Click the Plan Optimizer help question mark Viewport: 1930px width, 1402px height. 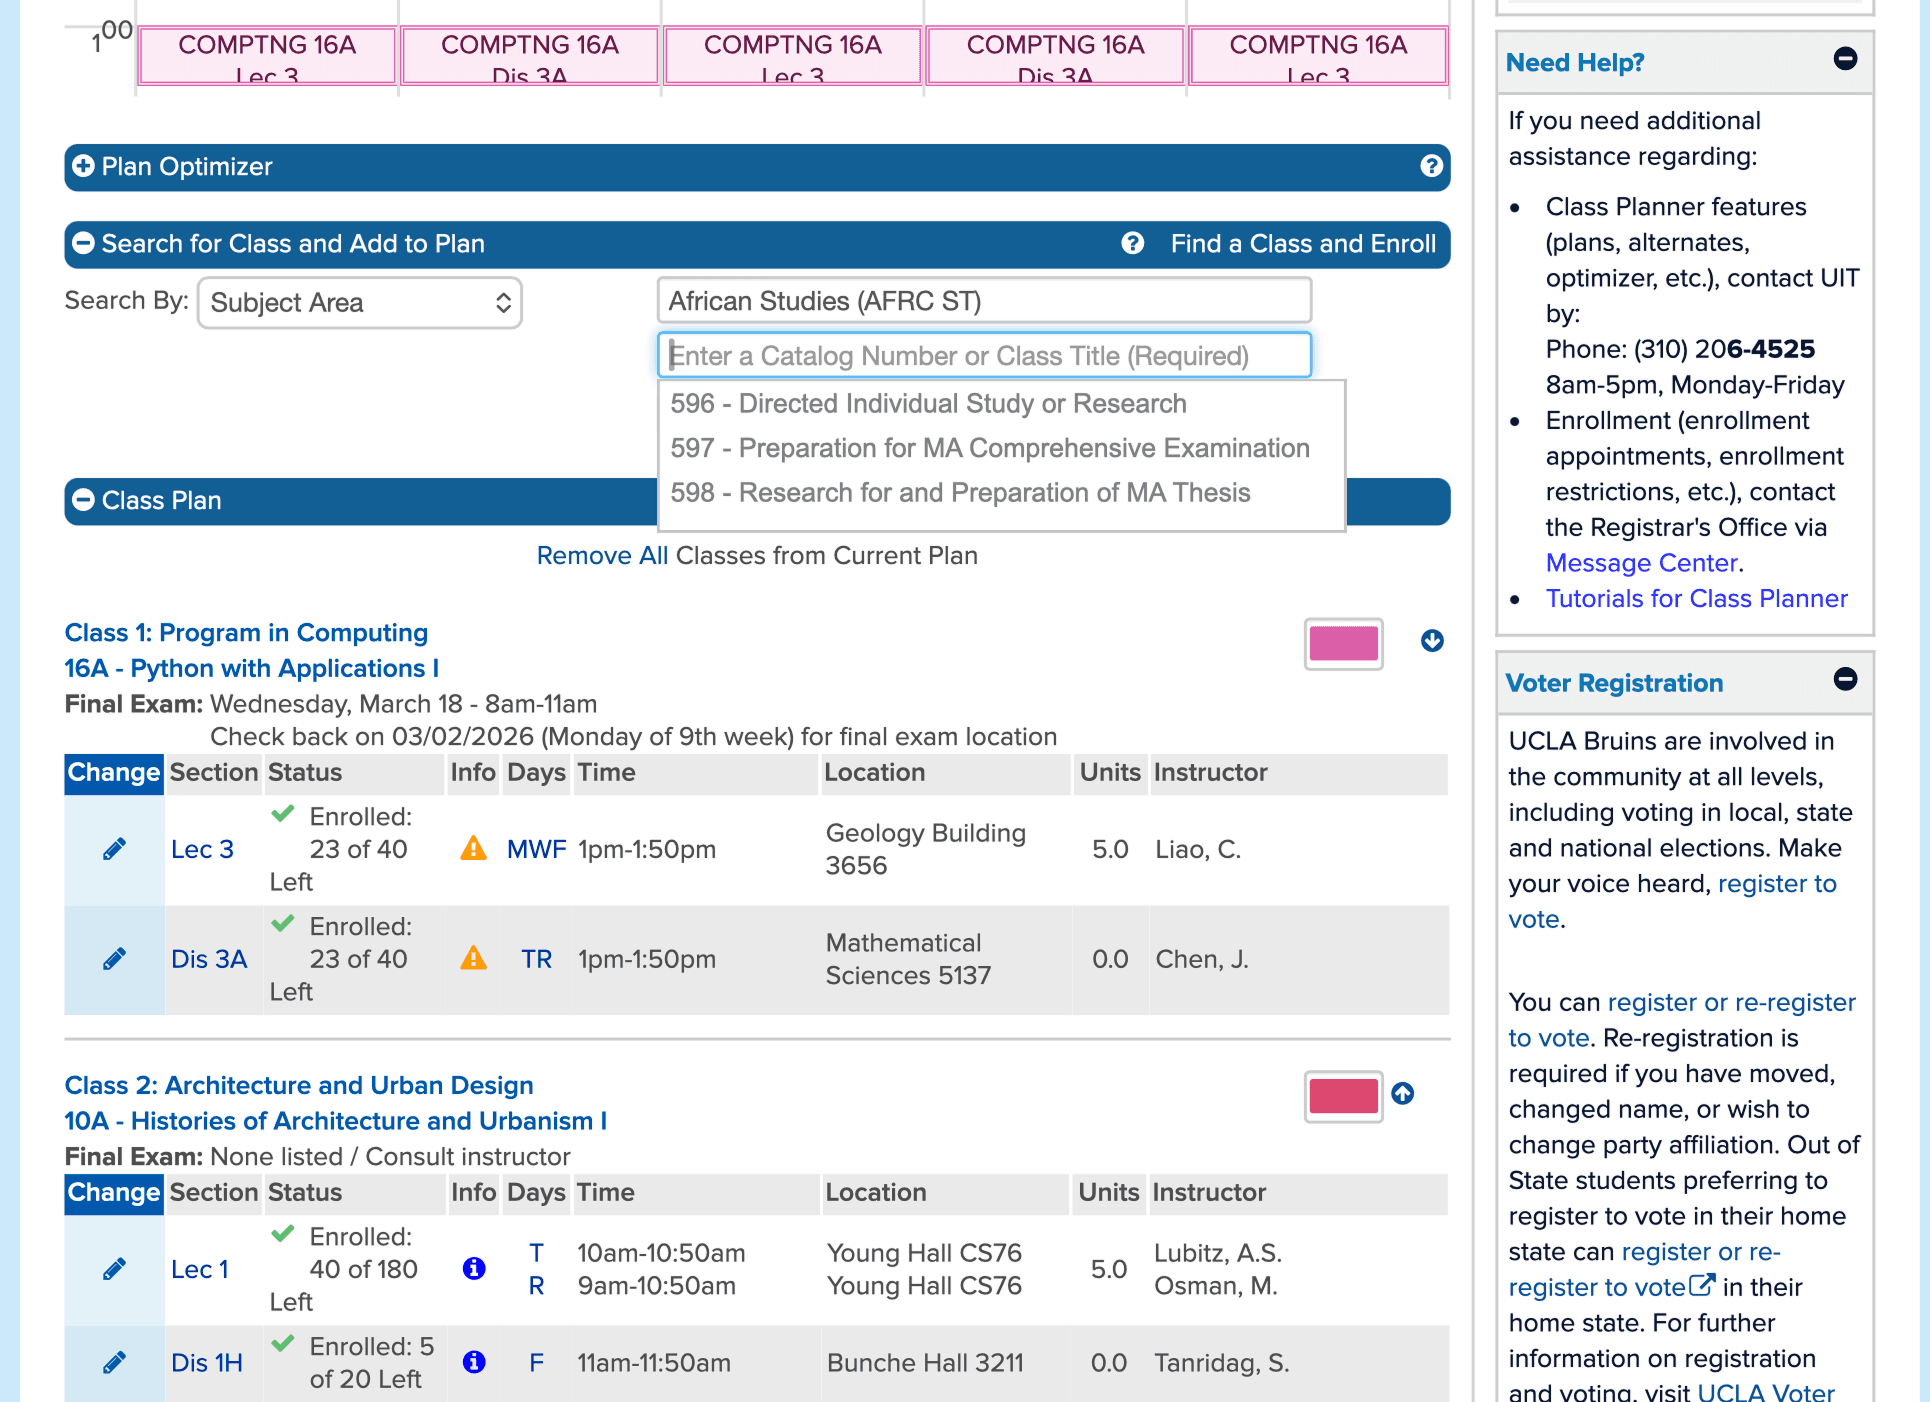tap(1431, 166)
